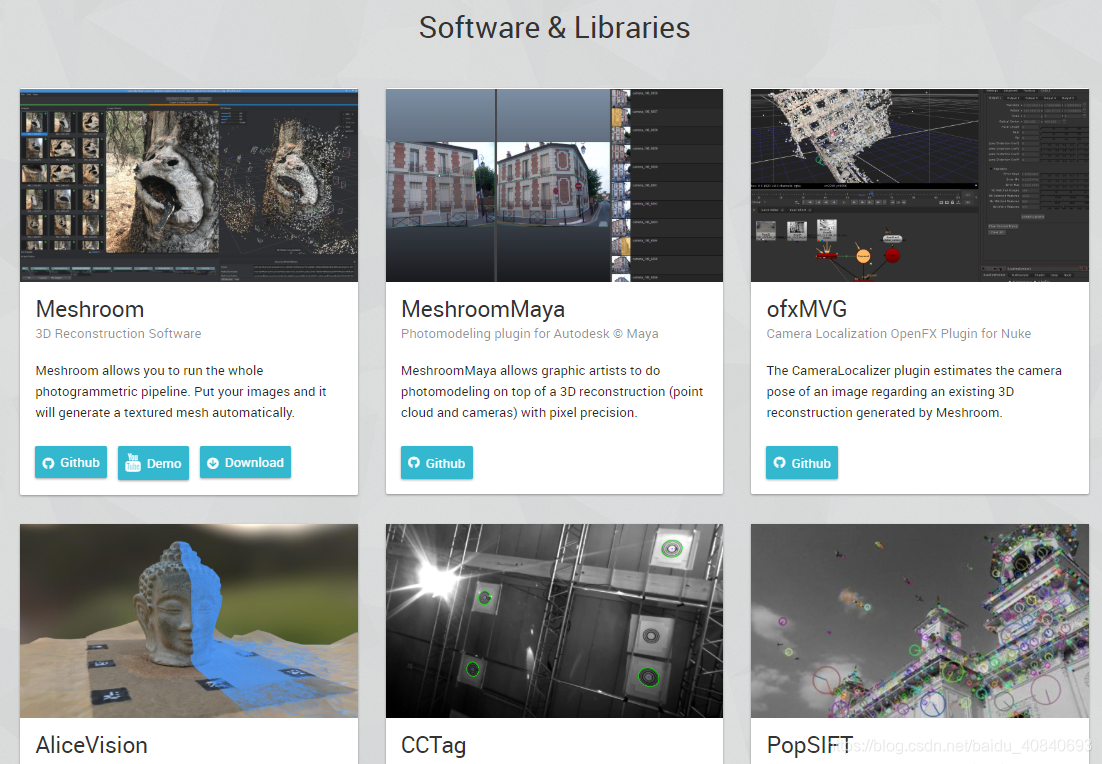1102x764 pixels.
Task: Select the AliceVision Buddha statue image
Action: click(x=189, y=620)
